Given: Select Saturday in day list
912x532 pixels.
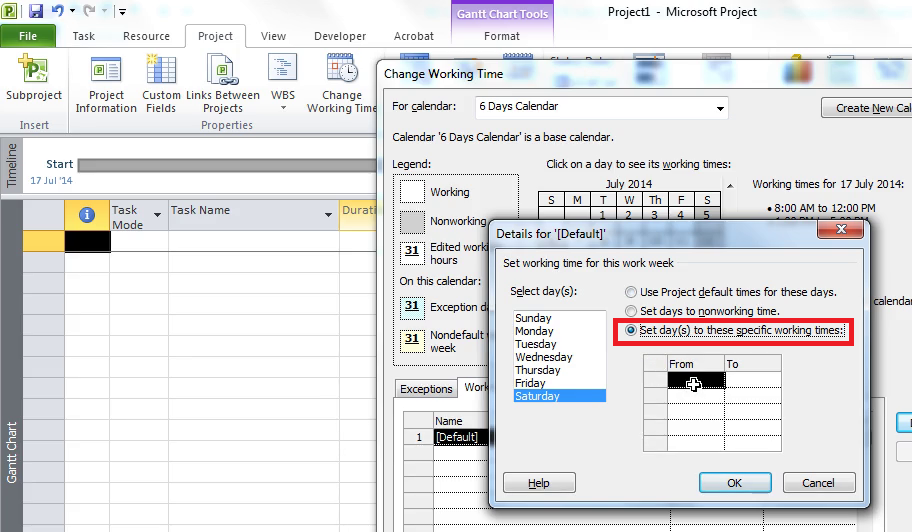Looking at the screenshot, I should 560,396.
